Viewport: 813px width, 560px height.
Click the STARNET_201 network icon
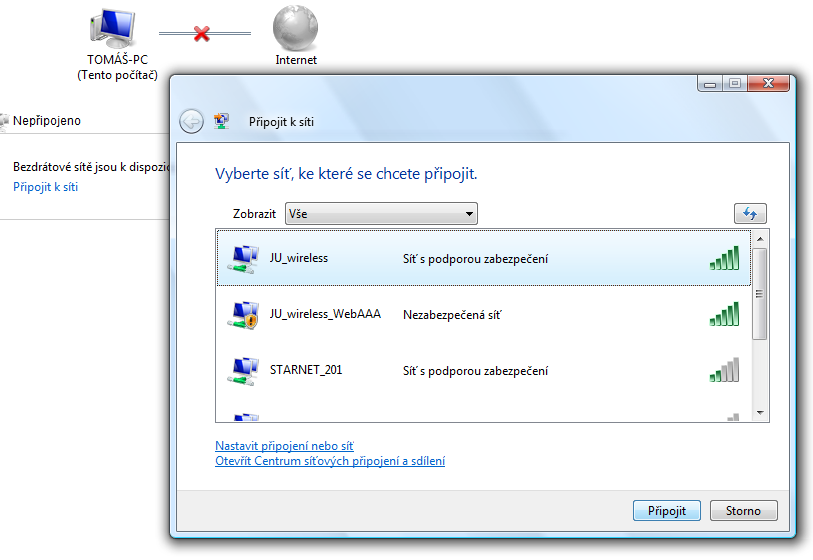(x=243, y=371)
